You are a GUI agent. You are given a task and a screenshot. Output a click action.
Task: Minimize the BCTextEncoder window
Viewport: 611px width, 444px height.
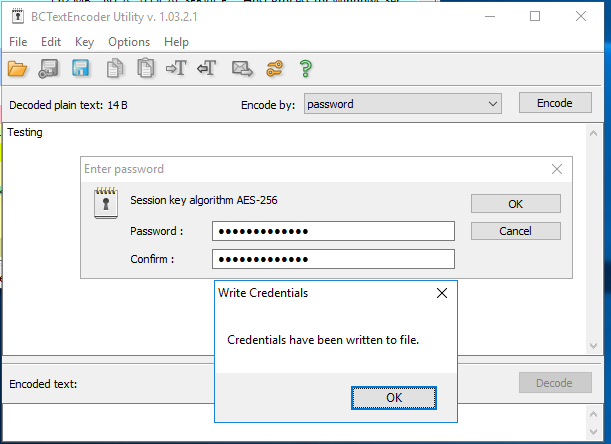[x=490, y=16]
